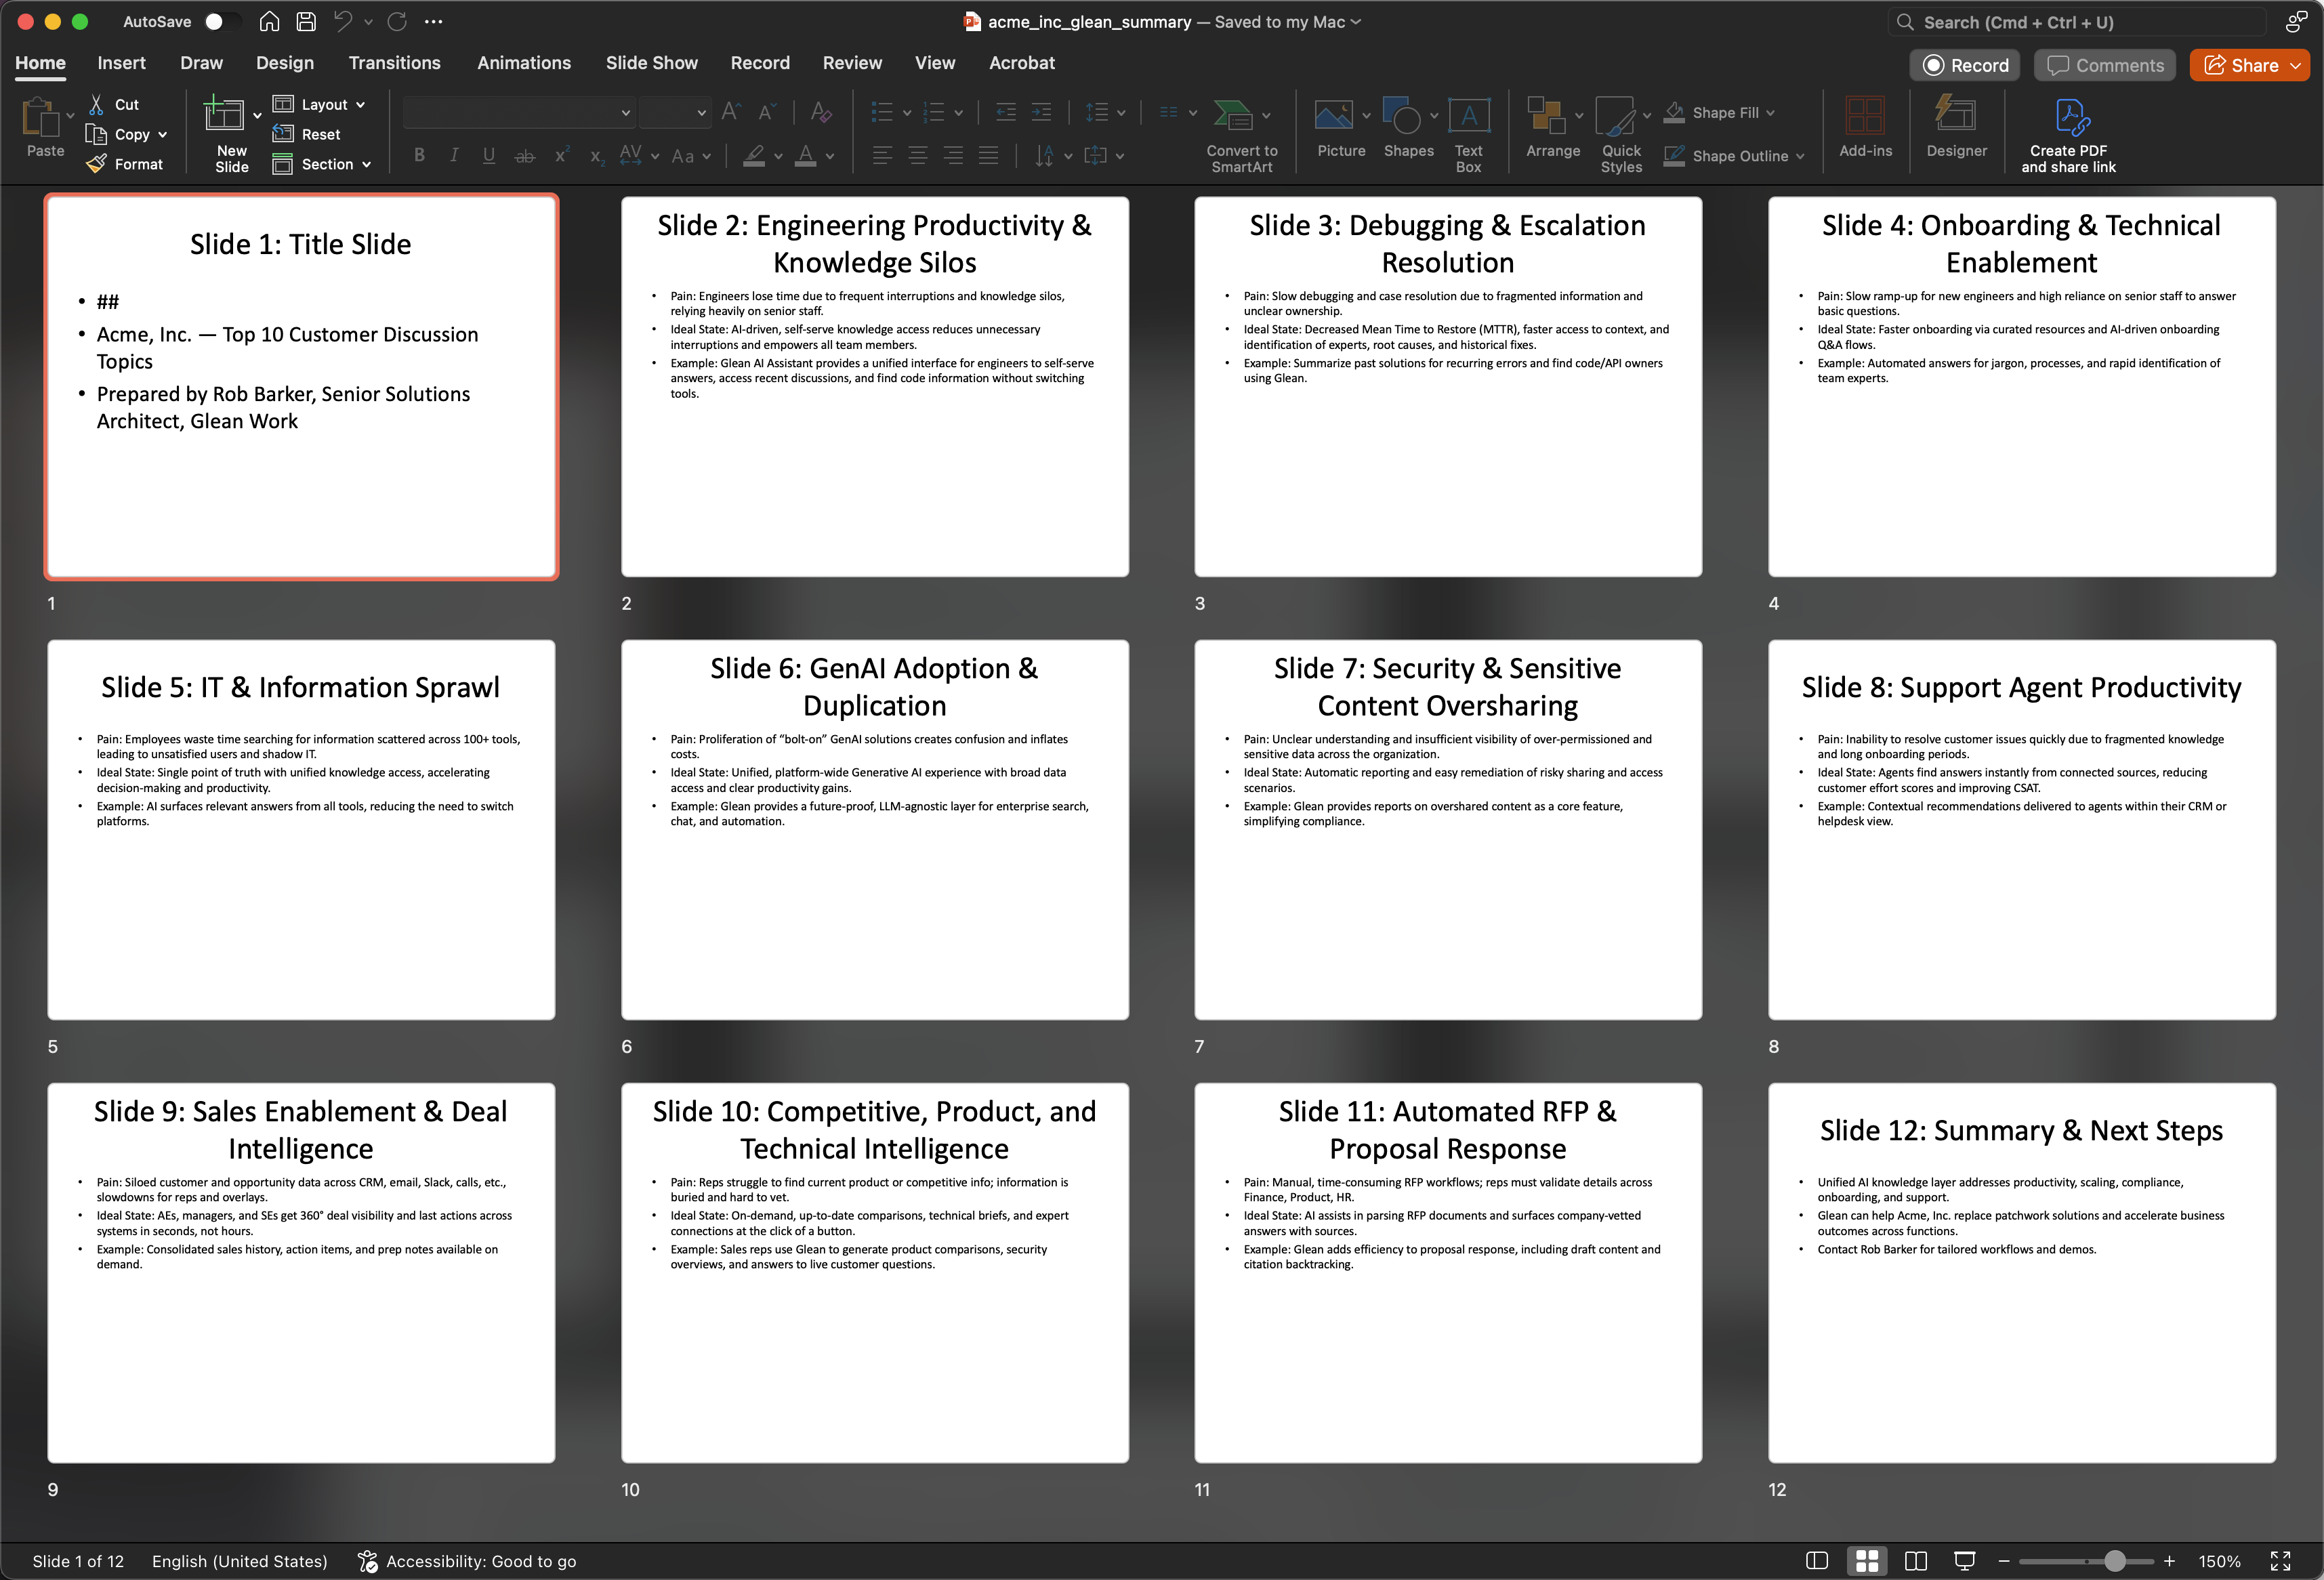Image resolution: width=2324 pixels, height=1580 pixels.
Task: Click the Home icon in title bar
Action: coord(269,21)
